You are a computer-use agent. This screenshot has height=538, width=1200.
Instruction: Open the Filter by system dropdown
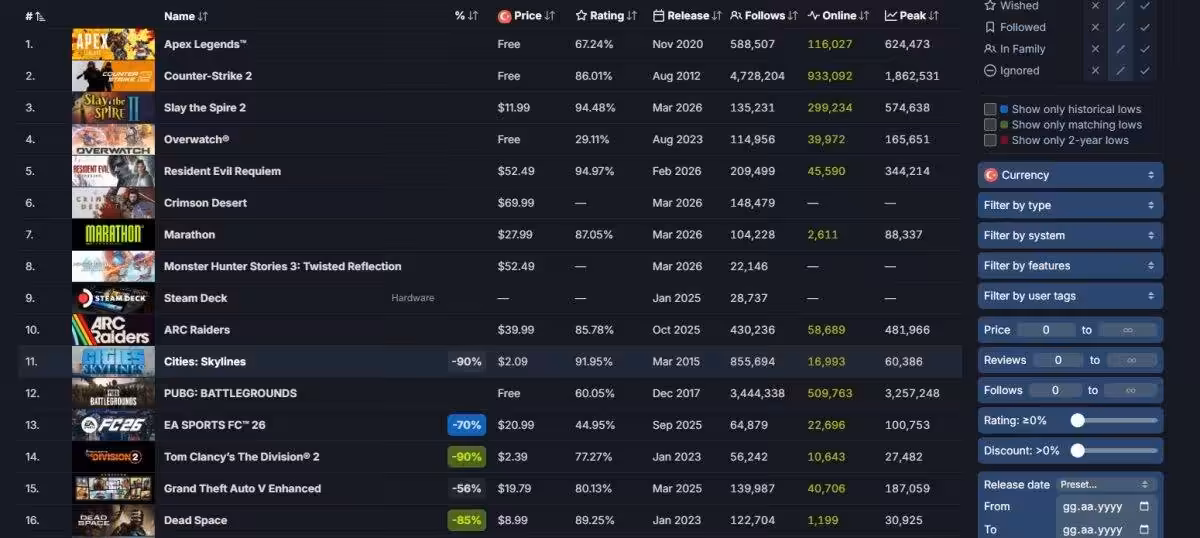pyautogui.click(x=1070, y=235)
